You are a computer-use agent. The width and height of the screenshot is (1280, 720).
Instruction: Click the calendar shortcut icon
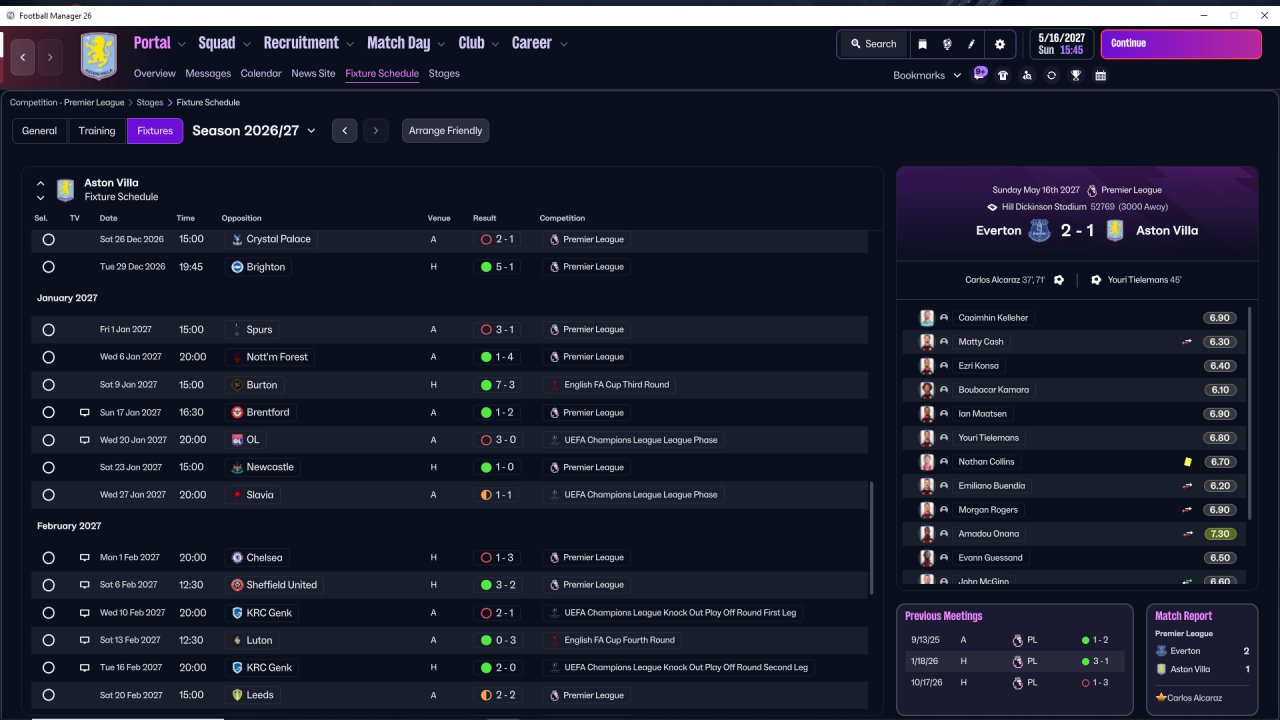[1100, 75]
